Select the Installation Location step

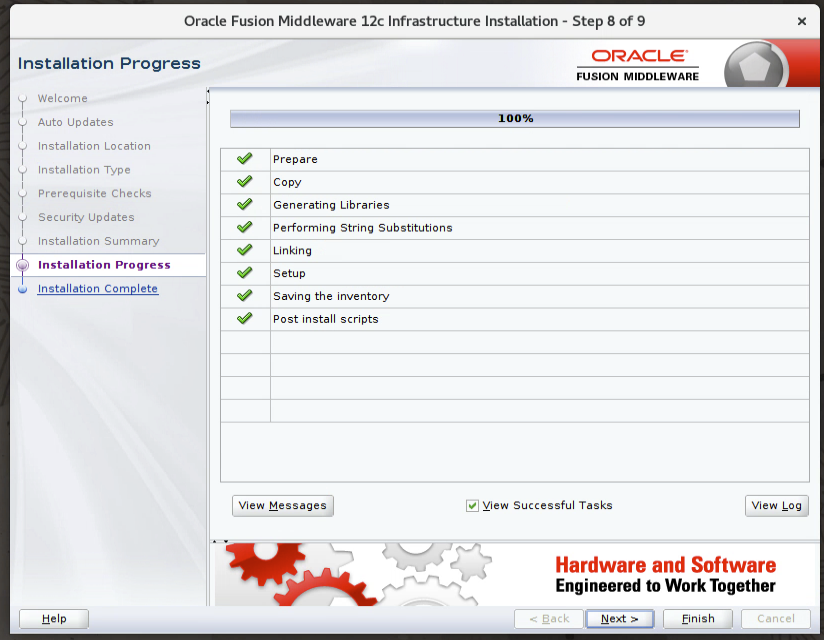[x=94, y=146]
